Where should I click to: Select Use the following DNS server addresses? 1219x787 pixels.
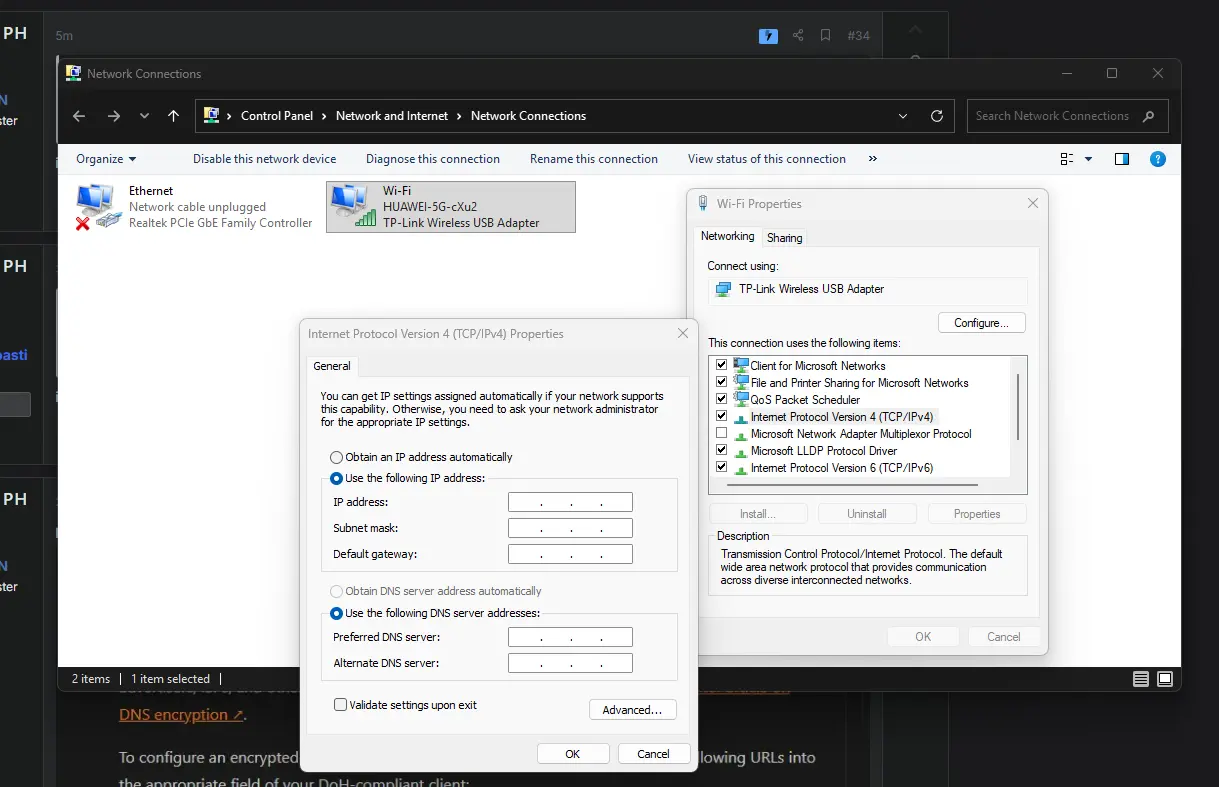click(x=337, y=614)
